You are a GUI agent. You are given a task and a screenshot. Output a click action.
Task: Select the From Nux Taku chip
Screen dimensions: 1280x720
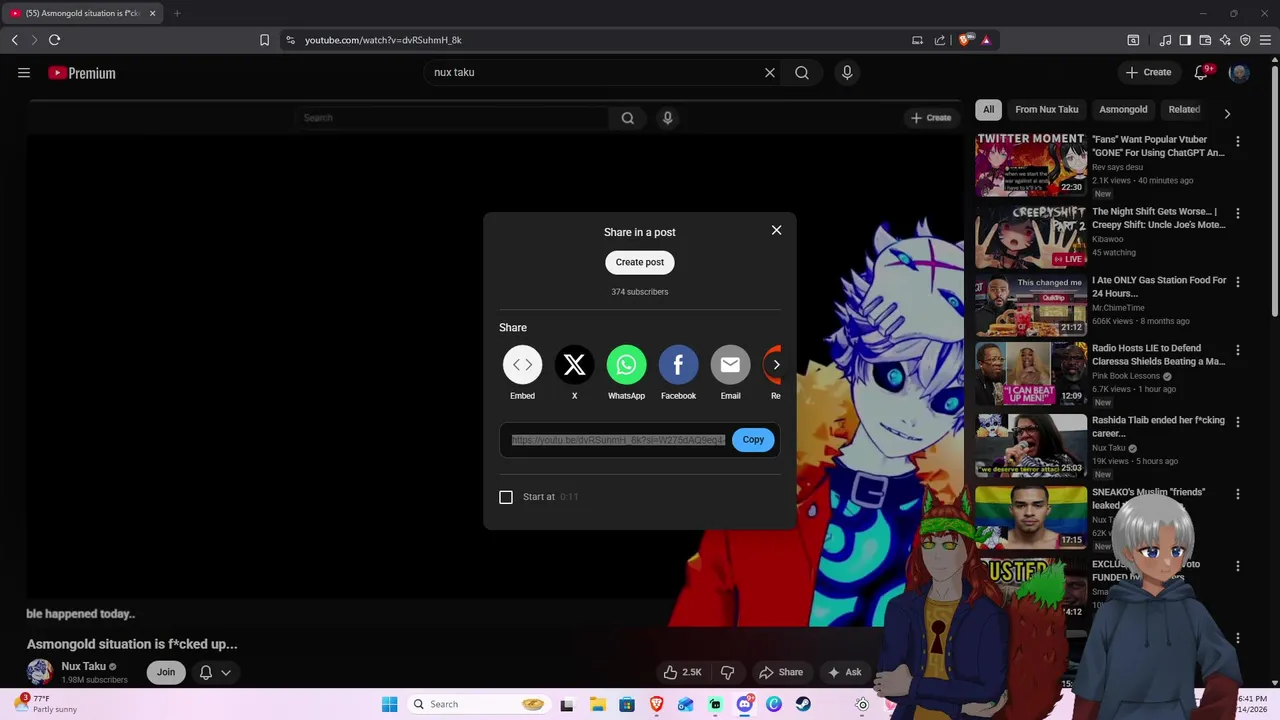(1047, 110)
